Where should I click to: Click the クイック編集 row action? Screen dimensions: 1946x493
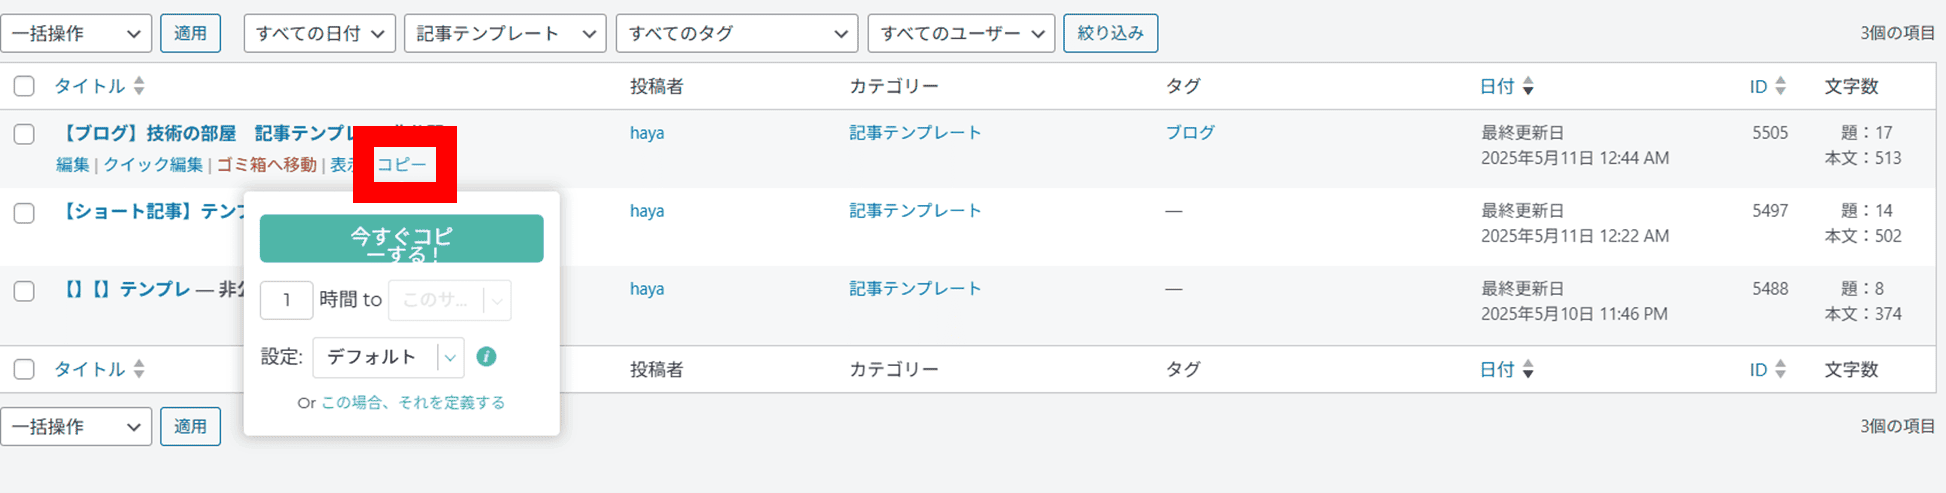(153, 164)
